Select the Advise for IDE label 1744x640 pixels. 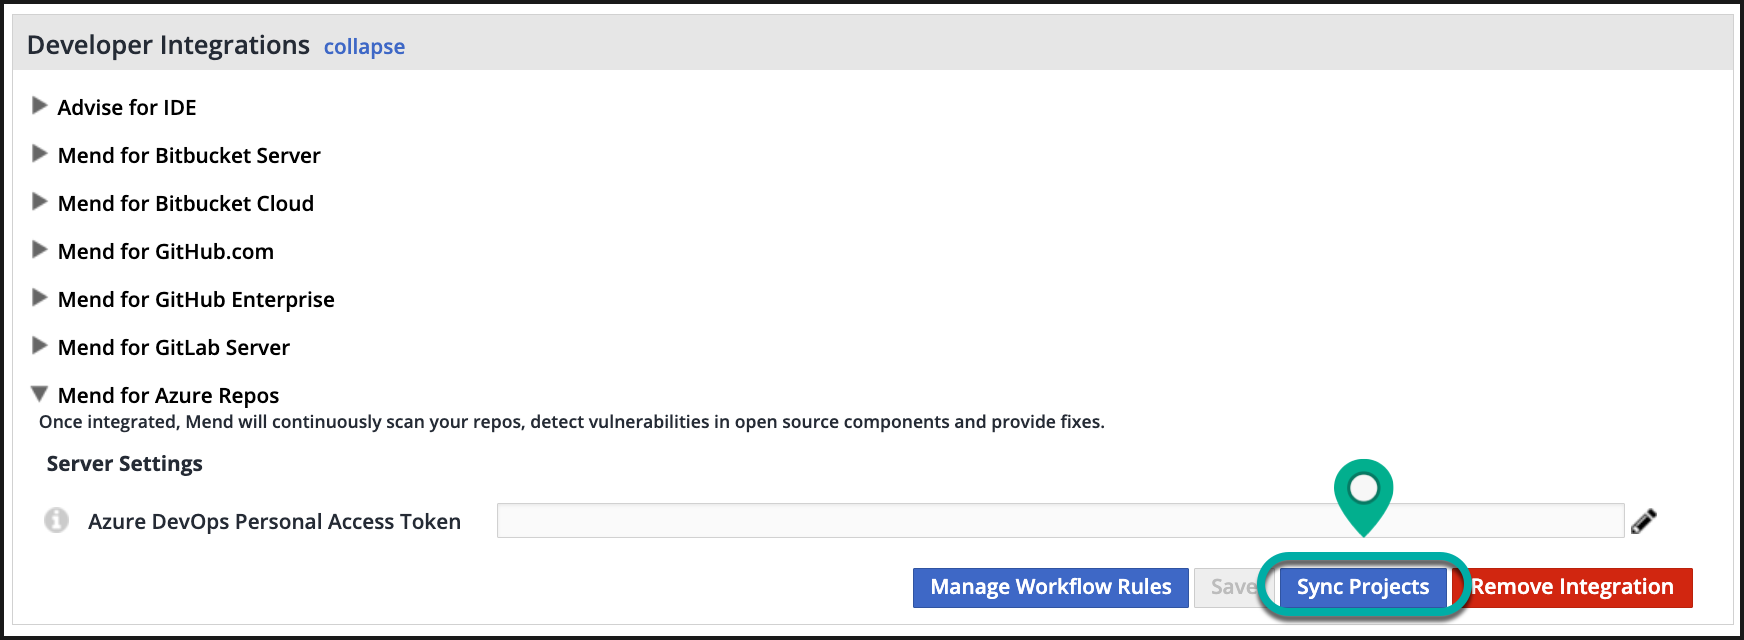[127, 108]
